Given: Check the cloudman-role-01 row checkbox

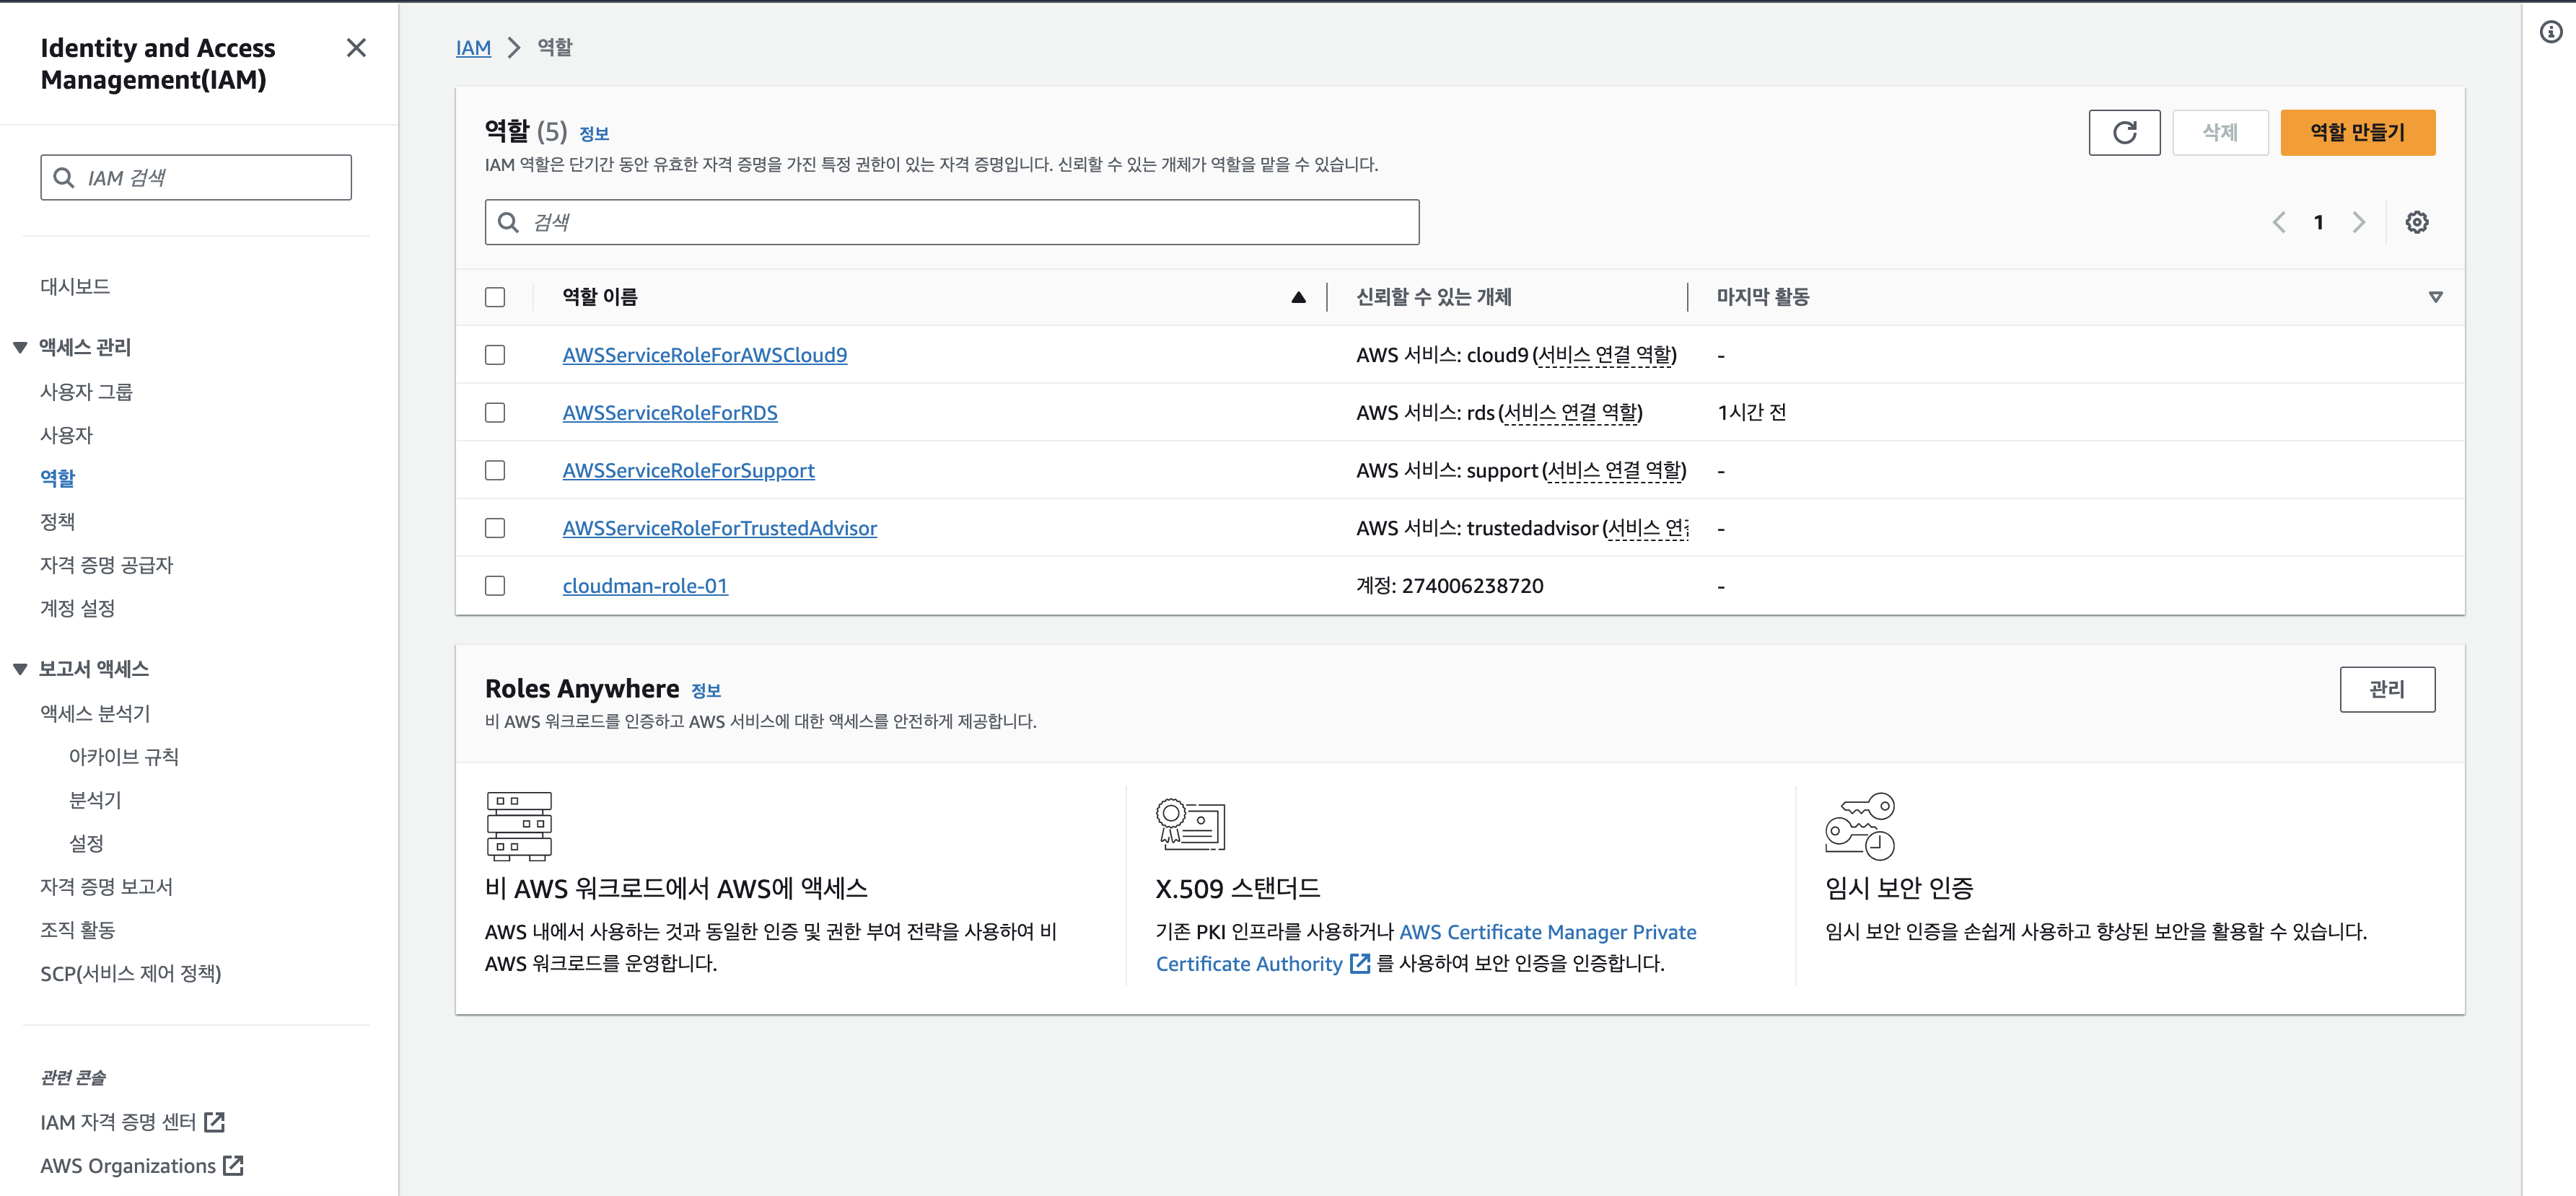Looking at the screenshot, I should click(x=495, y=586).
